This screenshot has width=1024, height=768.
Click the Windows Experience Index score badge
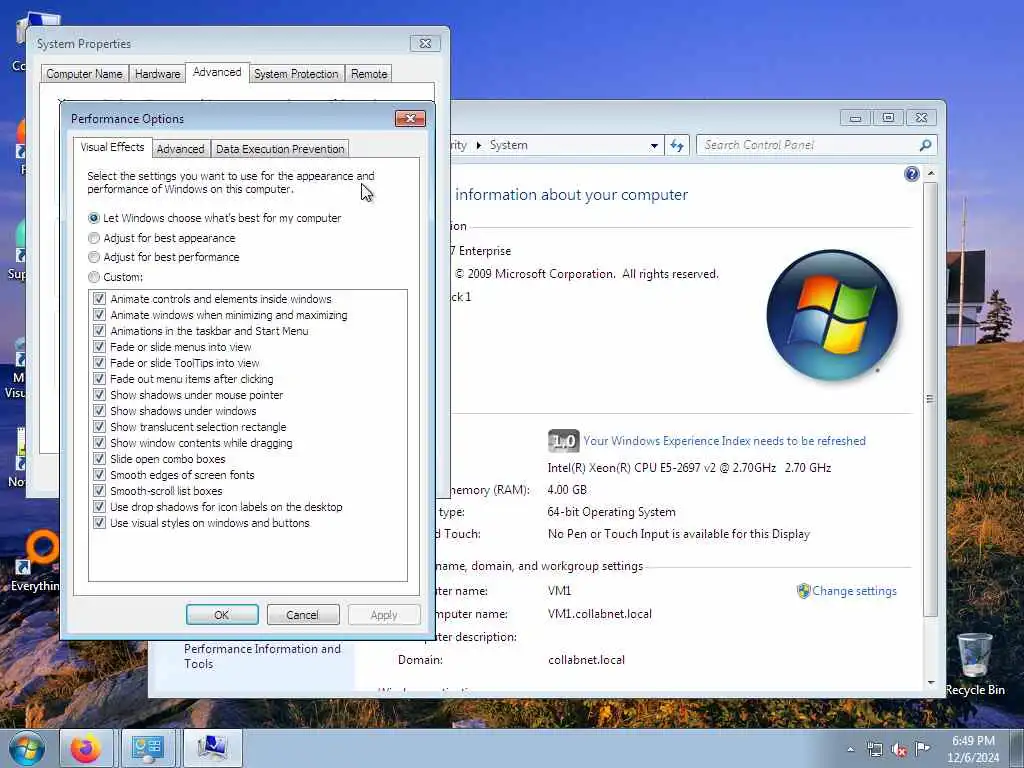pos(563,441)
